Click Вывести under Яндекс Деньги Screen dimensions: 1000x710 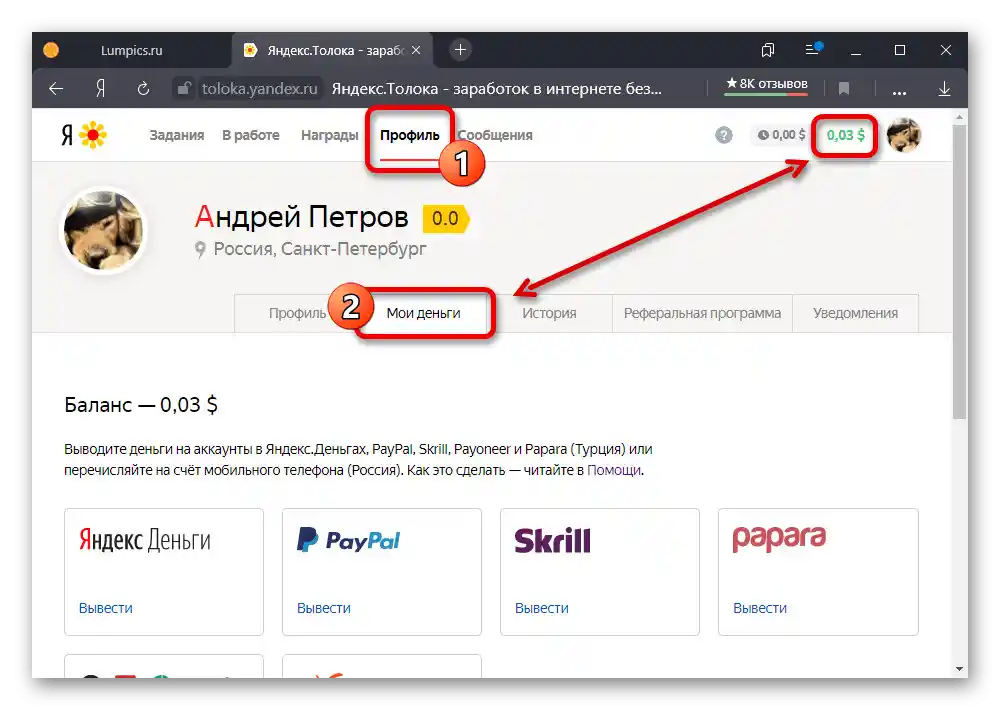point(106,608)
